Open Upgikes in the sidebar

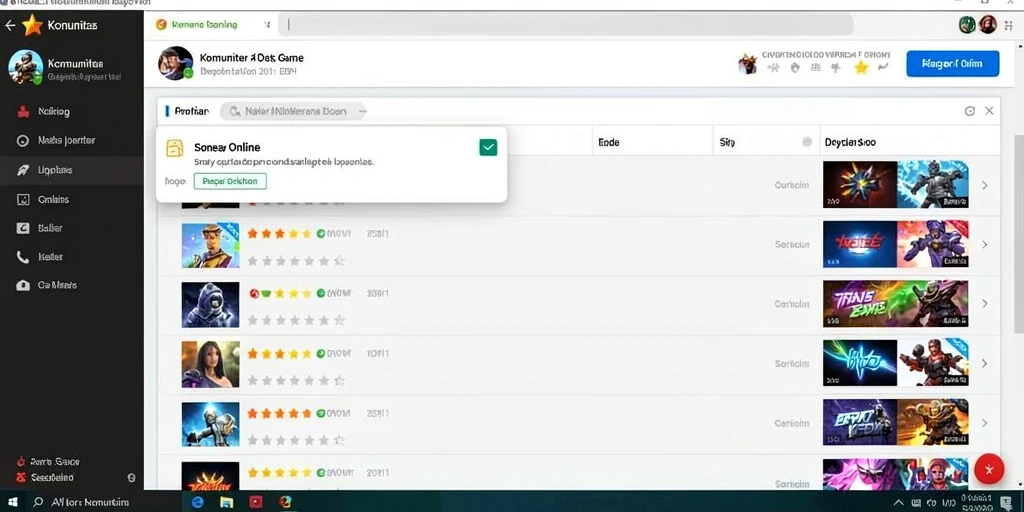pos(72,170)
